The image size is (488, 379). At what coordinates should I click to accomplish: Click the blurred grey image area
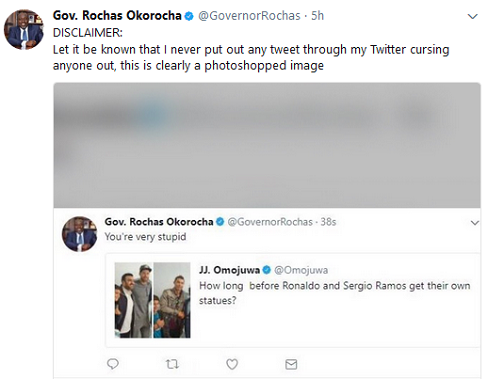(267, 145)
